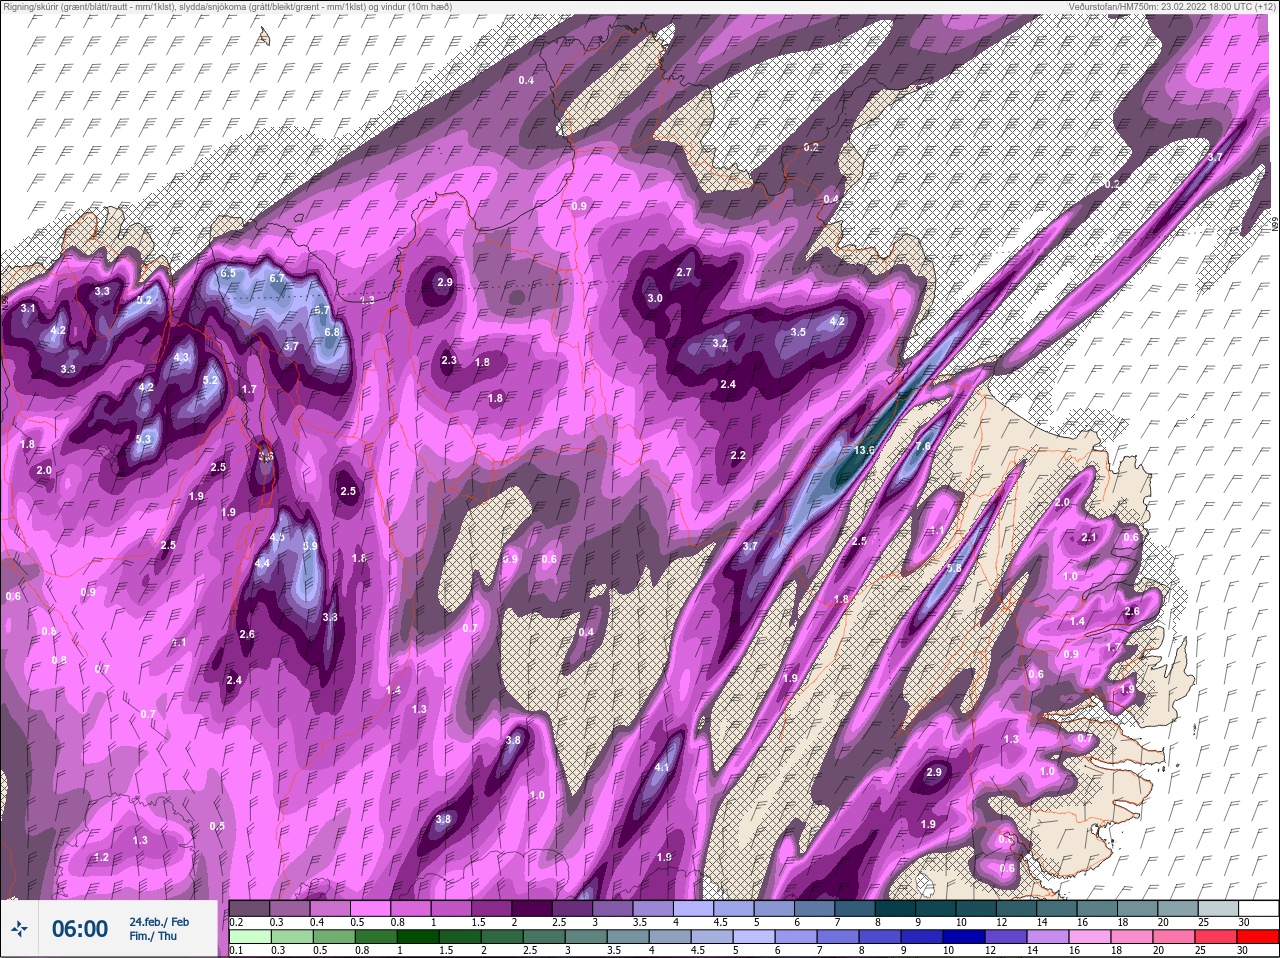Click the 6.8 precipitation value label
This screenshot has width=1280, height=958.
tap(333, 332)
